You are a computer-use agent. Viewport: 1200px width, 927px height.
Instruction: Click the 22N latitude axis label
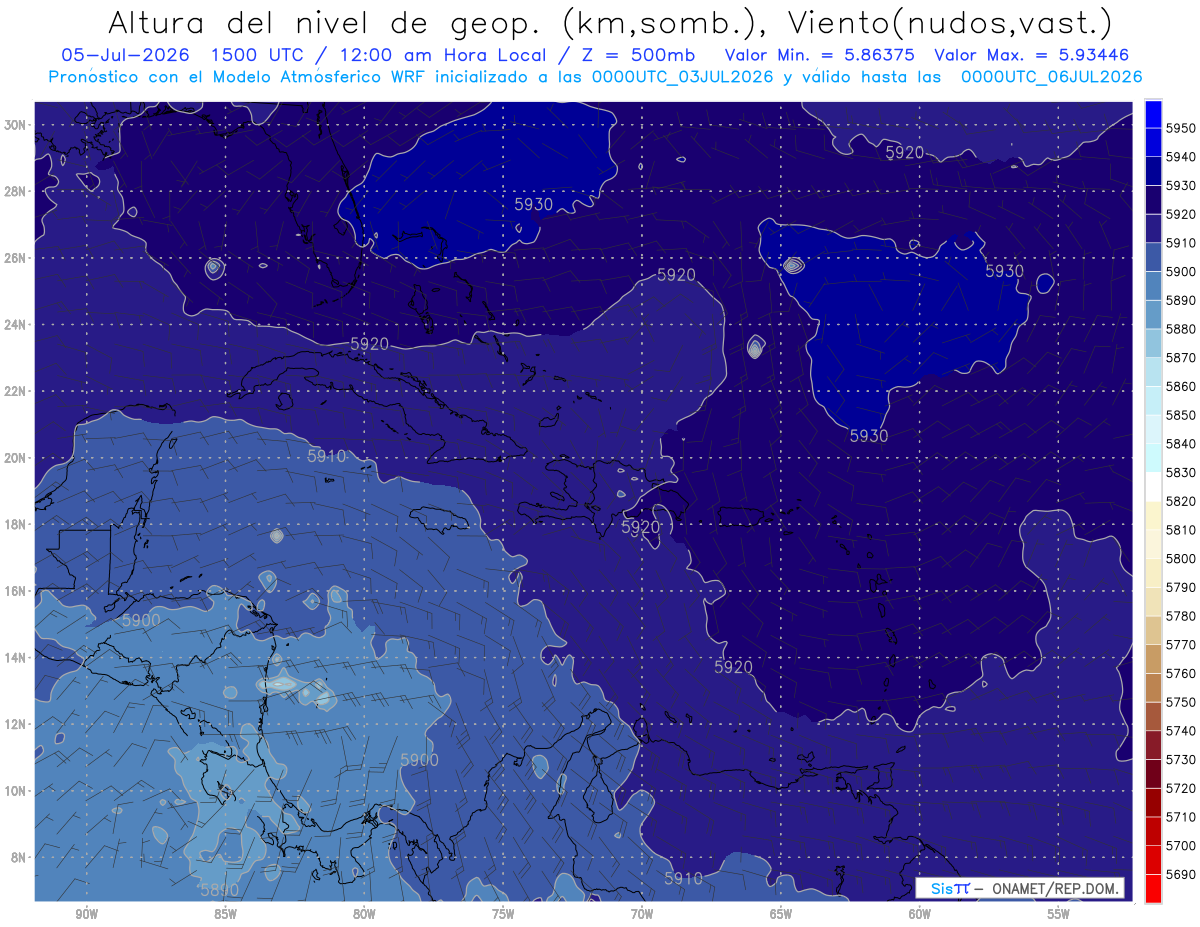pyautogui.click(x=15, y=391)
